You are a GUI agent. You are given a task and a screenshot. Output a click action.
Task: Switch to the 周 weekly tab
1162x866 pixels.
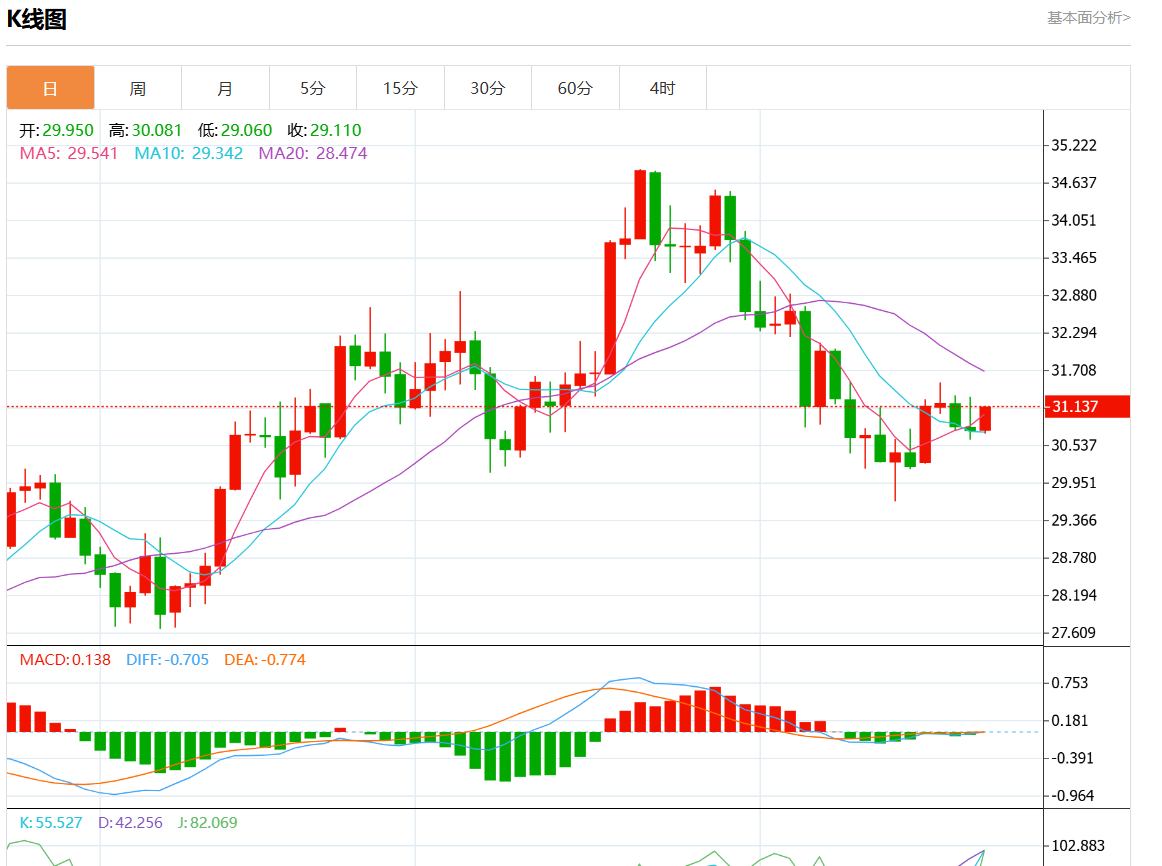(137, 88)
